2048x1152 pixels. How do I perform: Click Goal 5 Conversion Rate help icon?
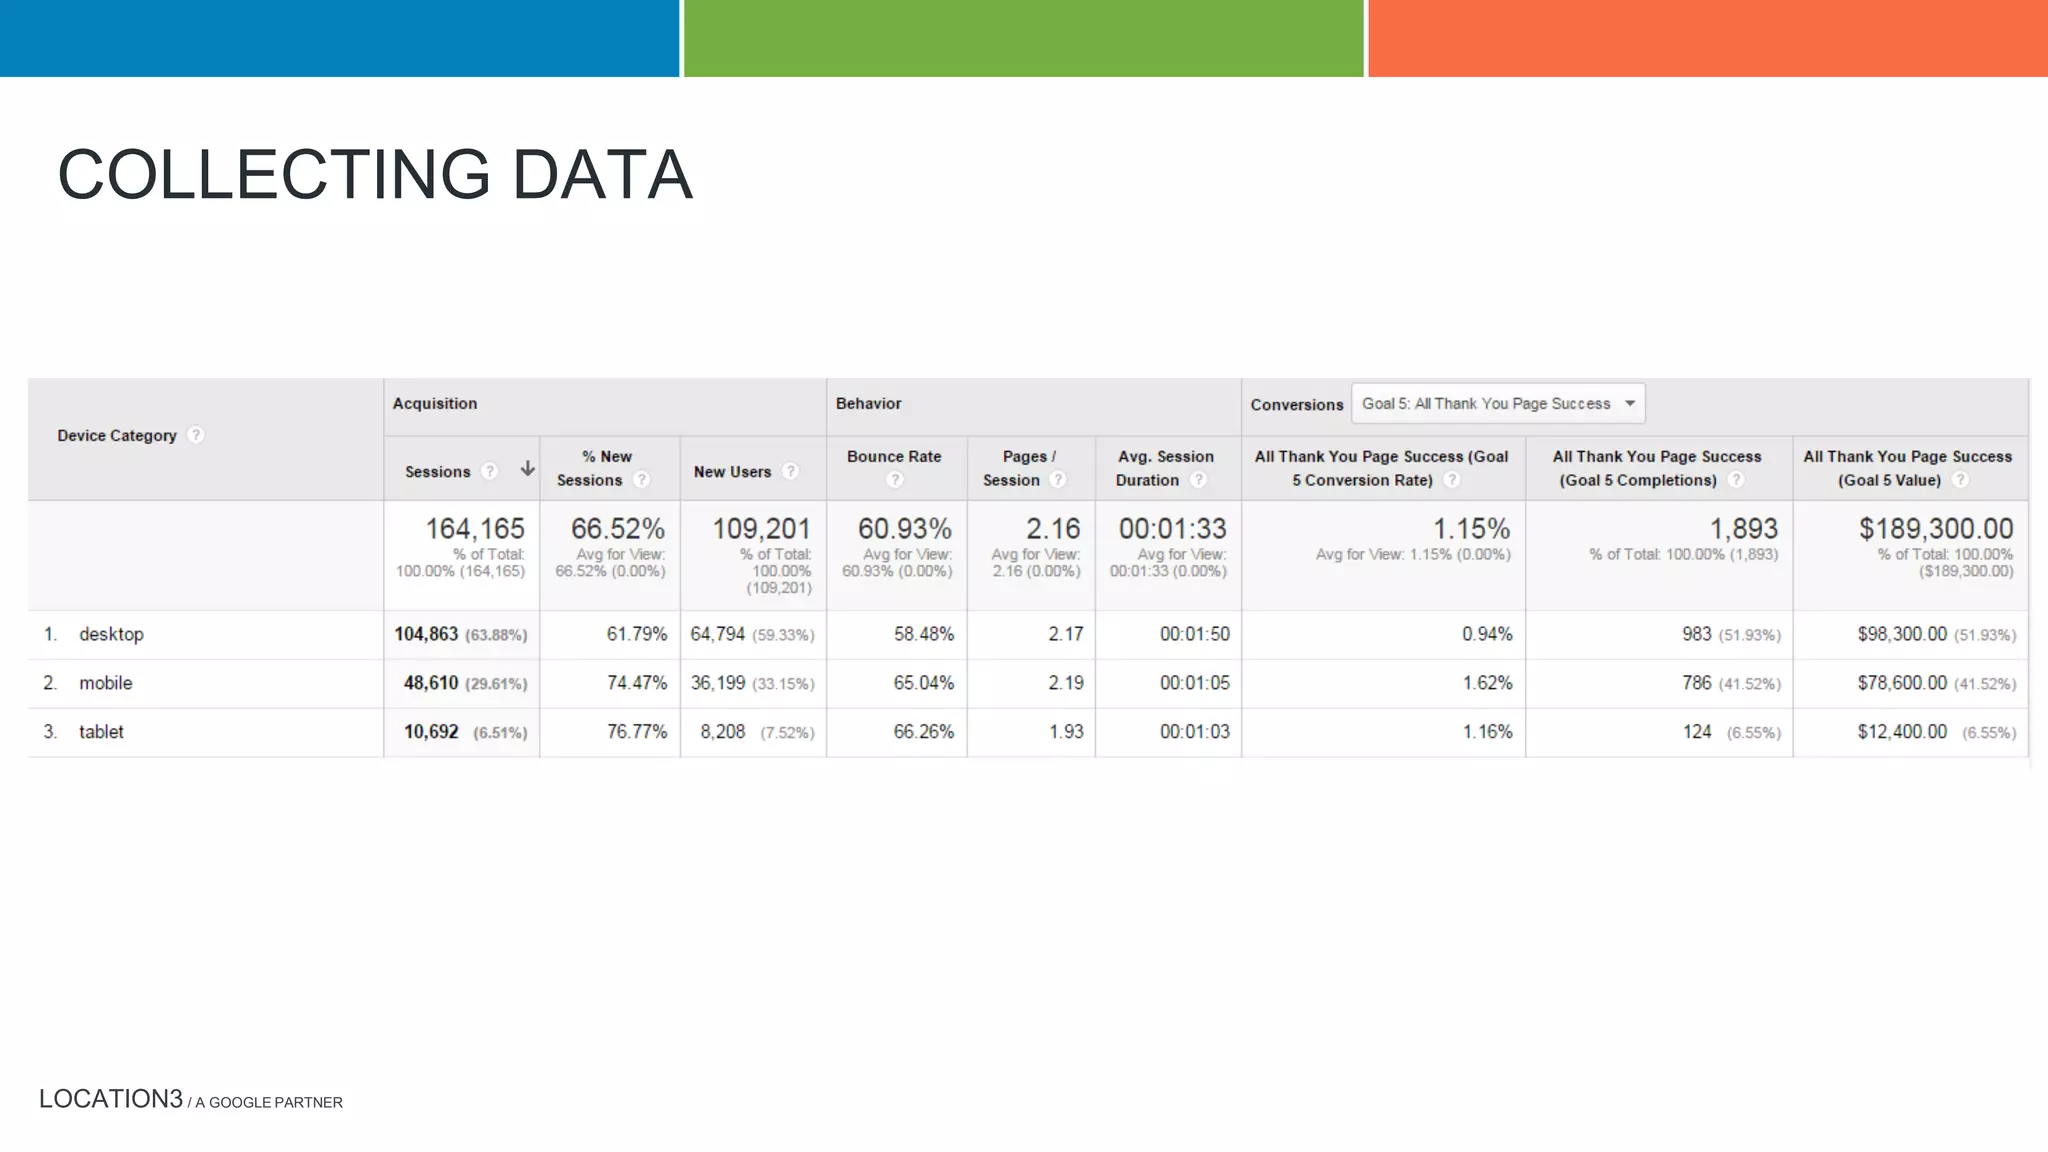click(x=1452, y=480)
